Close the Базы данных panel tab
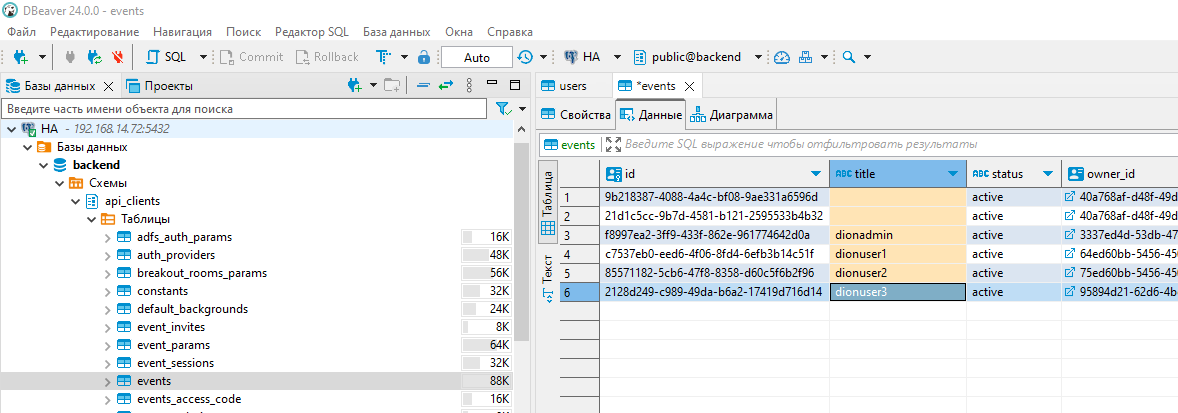1178x413 pixels. (107, 86)
